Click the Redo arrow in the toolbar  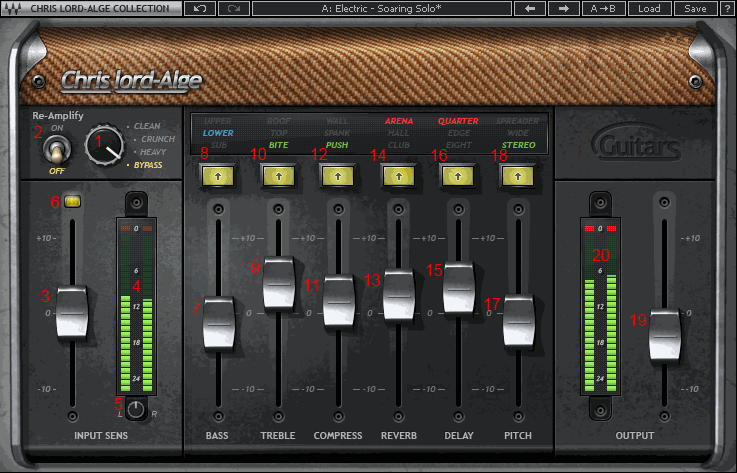click(x=233, y=8)
